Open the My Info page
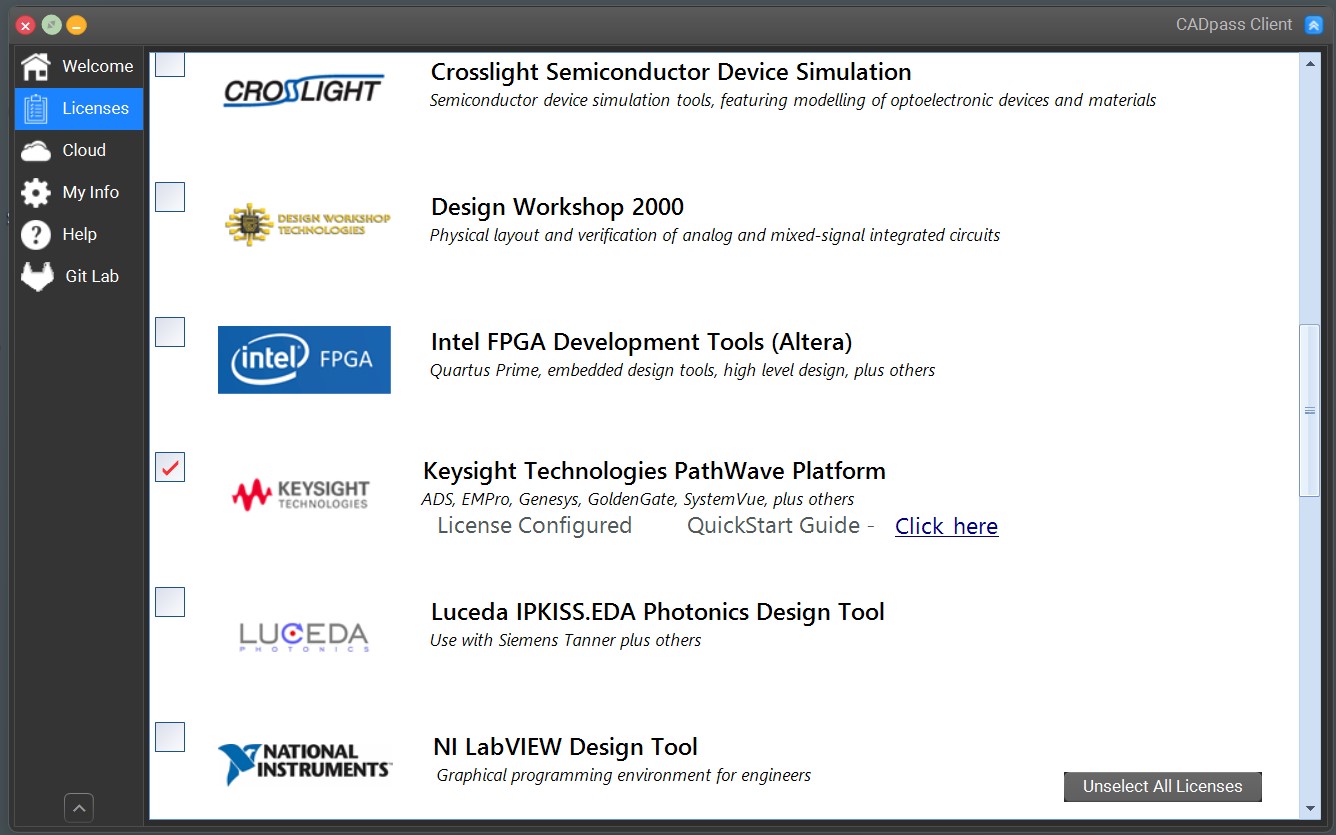1336x835 pixels. (x=79, y=192)
